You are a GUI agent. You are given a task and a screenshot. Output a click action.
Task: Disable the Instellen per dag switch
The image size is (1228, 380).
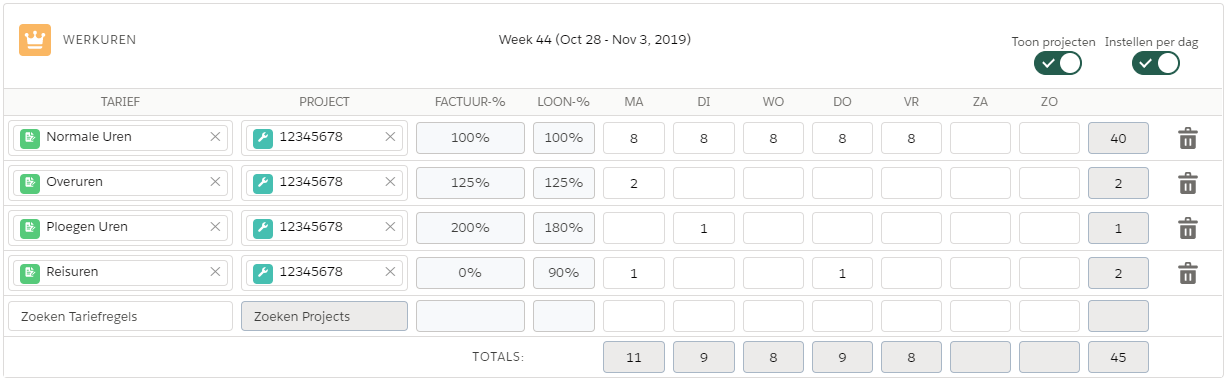pyautogui.click(x=1155, y=63)
